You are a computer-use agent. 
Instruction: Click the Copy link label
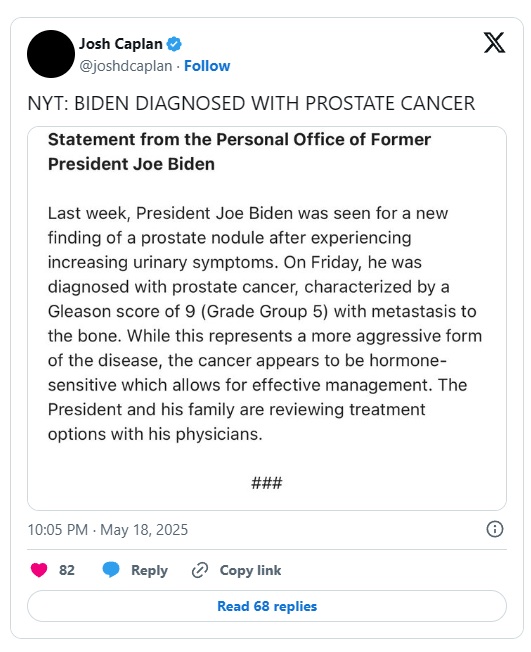coord(250,570)
